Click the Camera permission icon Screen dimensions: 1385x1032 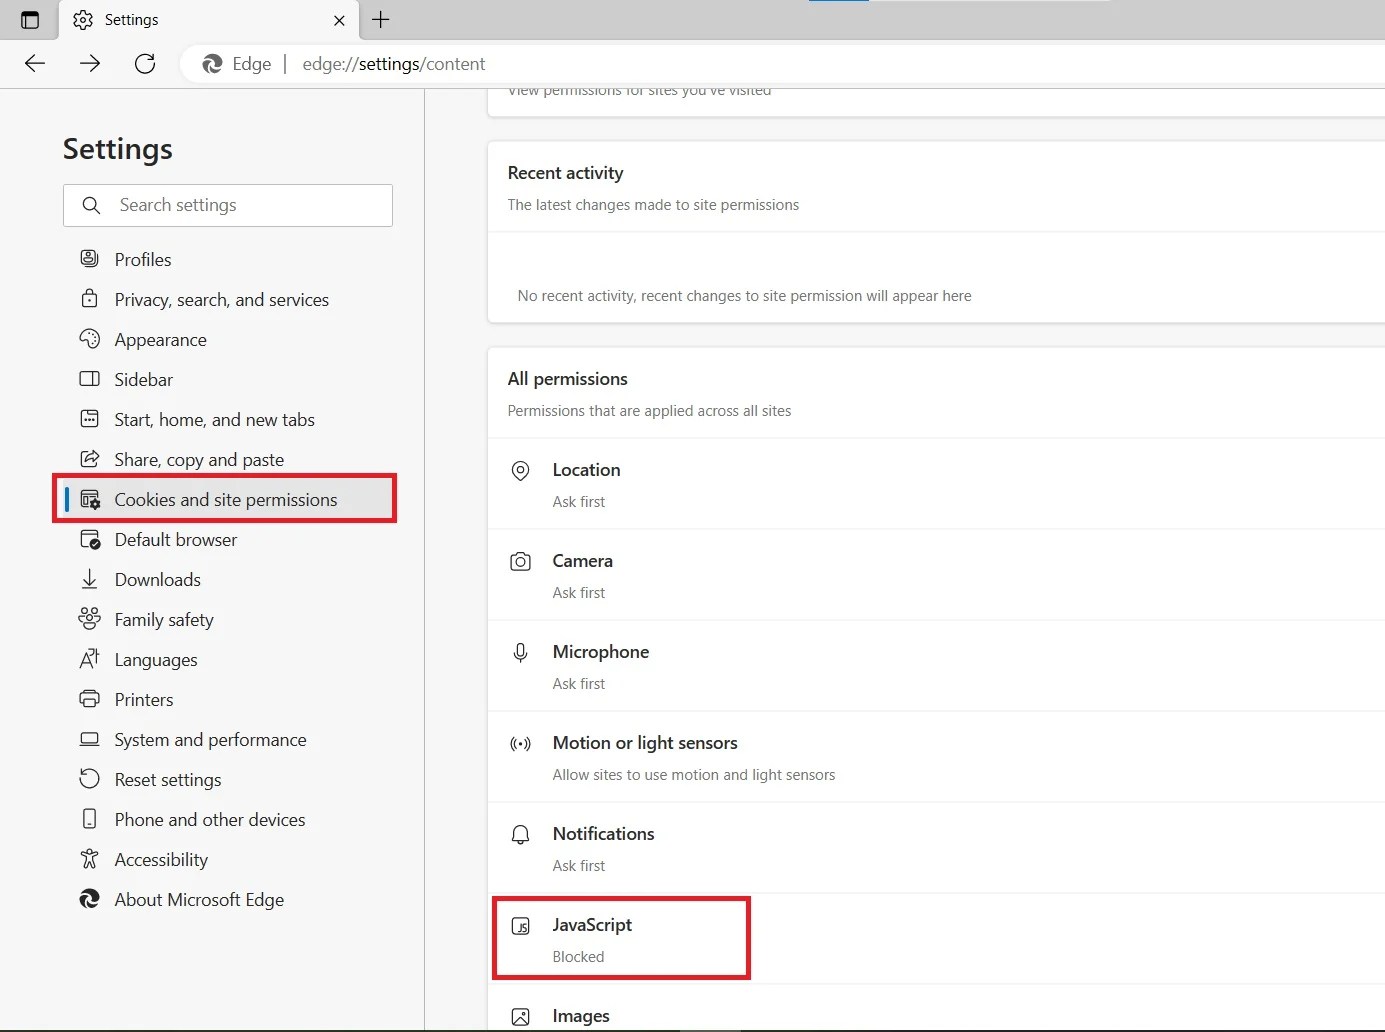[x=520, y=561]
